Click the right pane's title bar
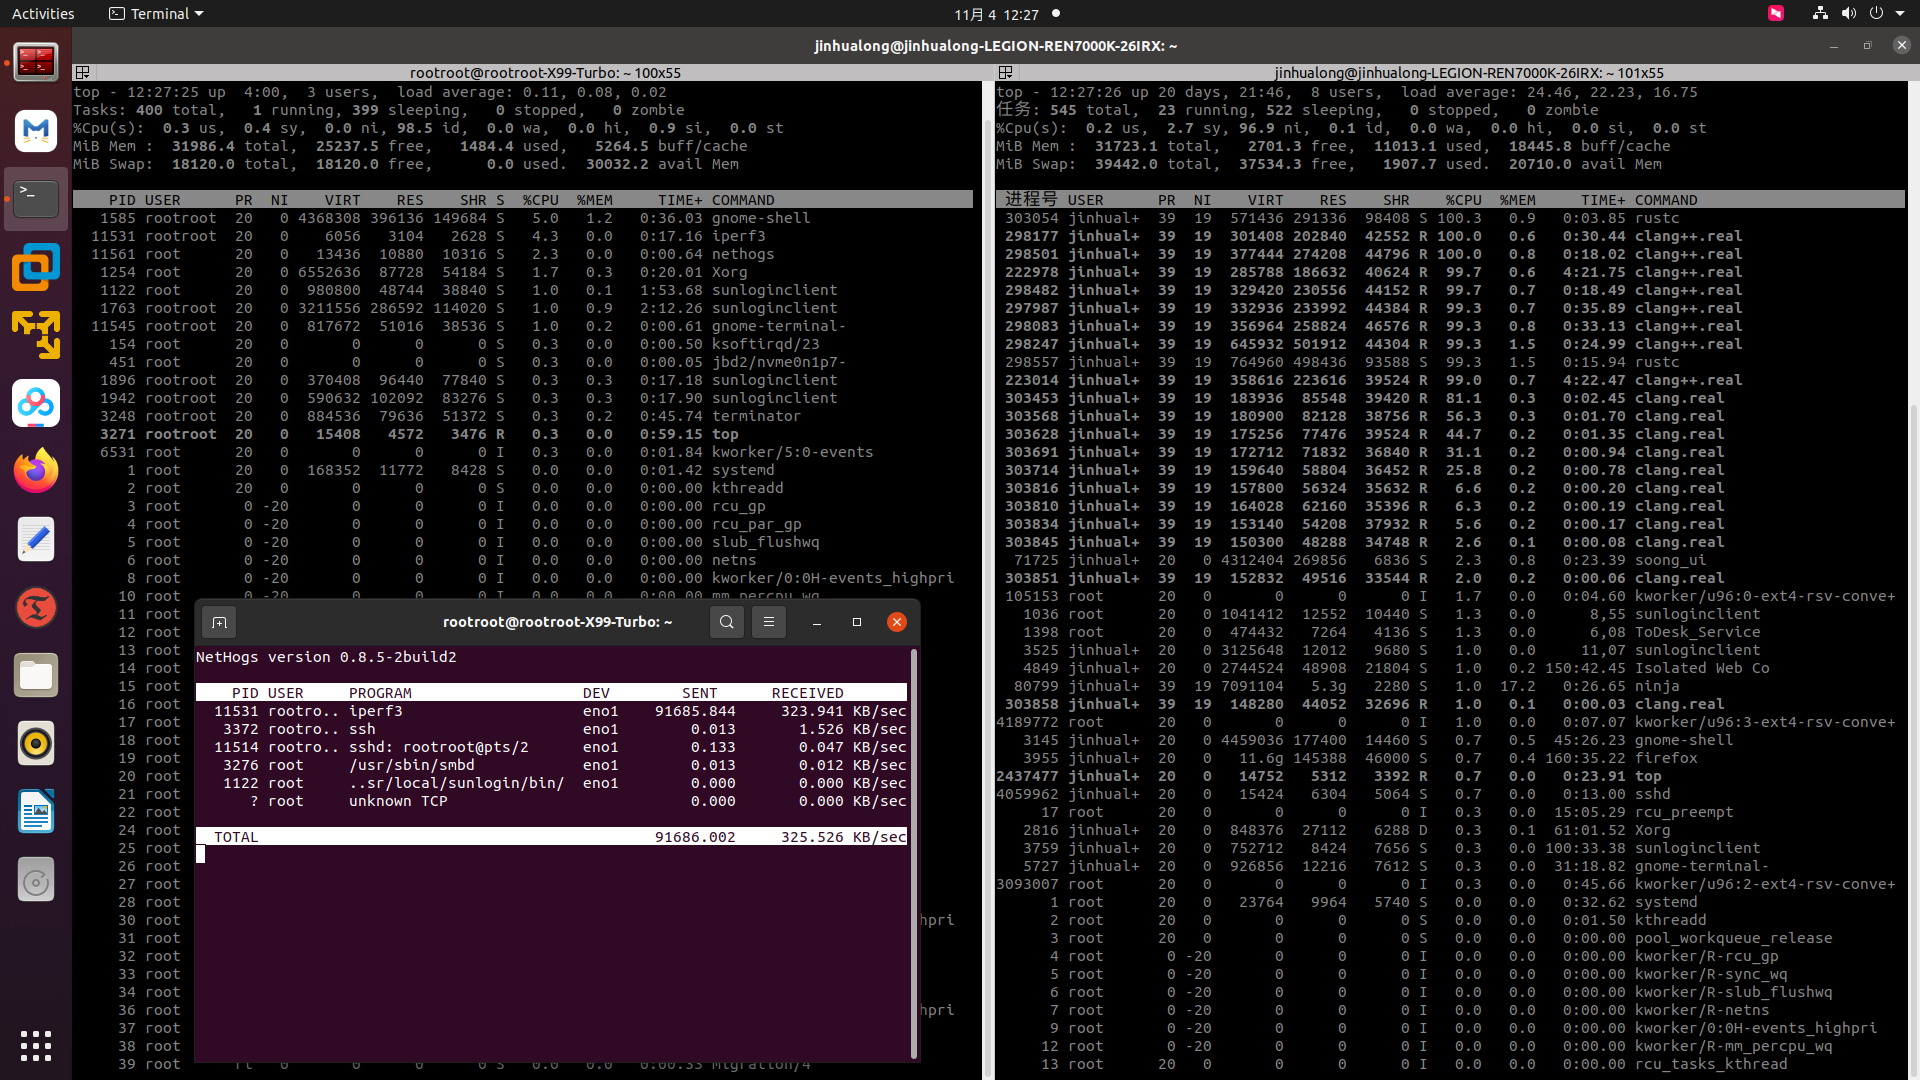 point(1468,73)
